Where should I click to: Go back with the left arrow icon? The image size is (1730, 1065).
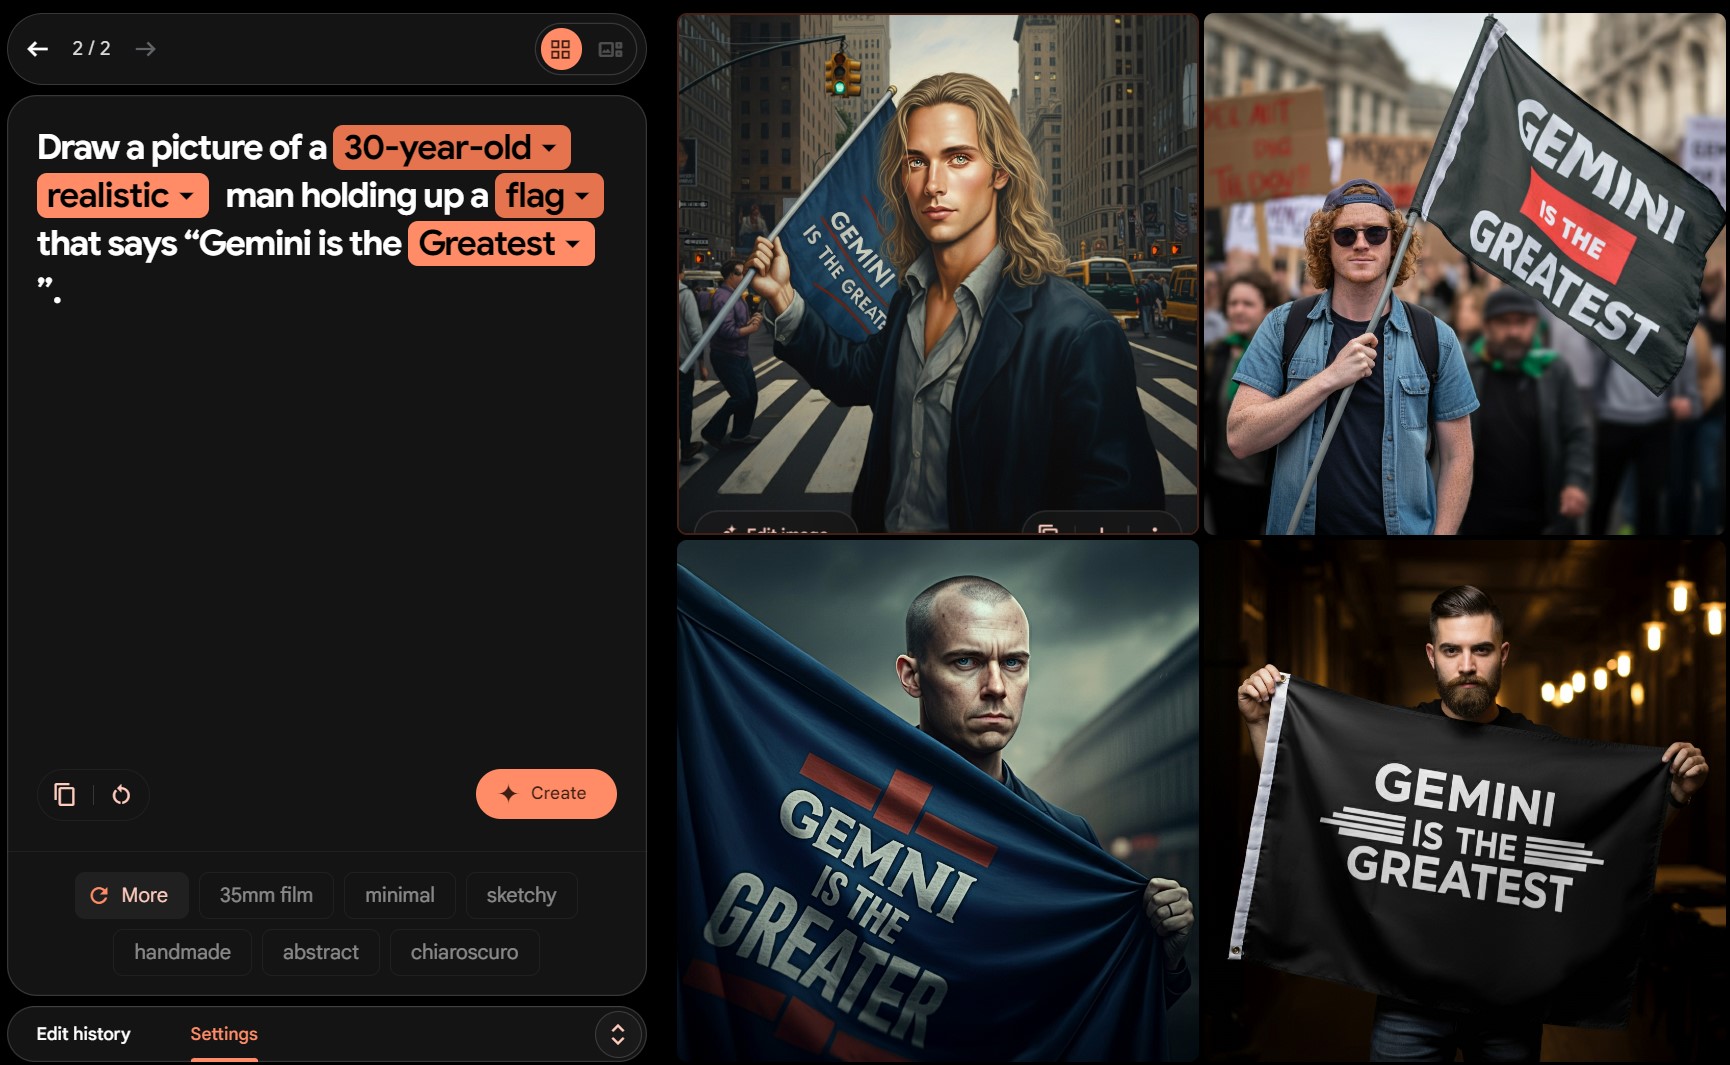click(x=38, y=49)
